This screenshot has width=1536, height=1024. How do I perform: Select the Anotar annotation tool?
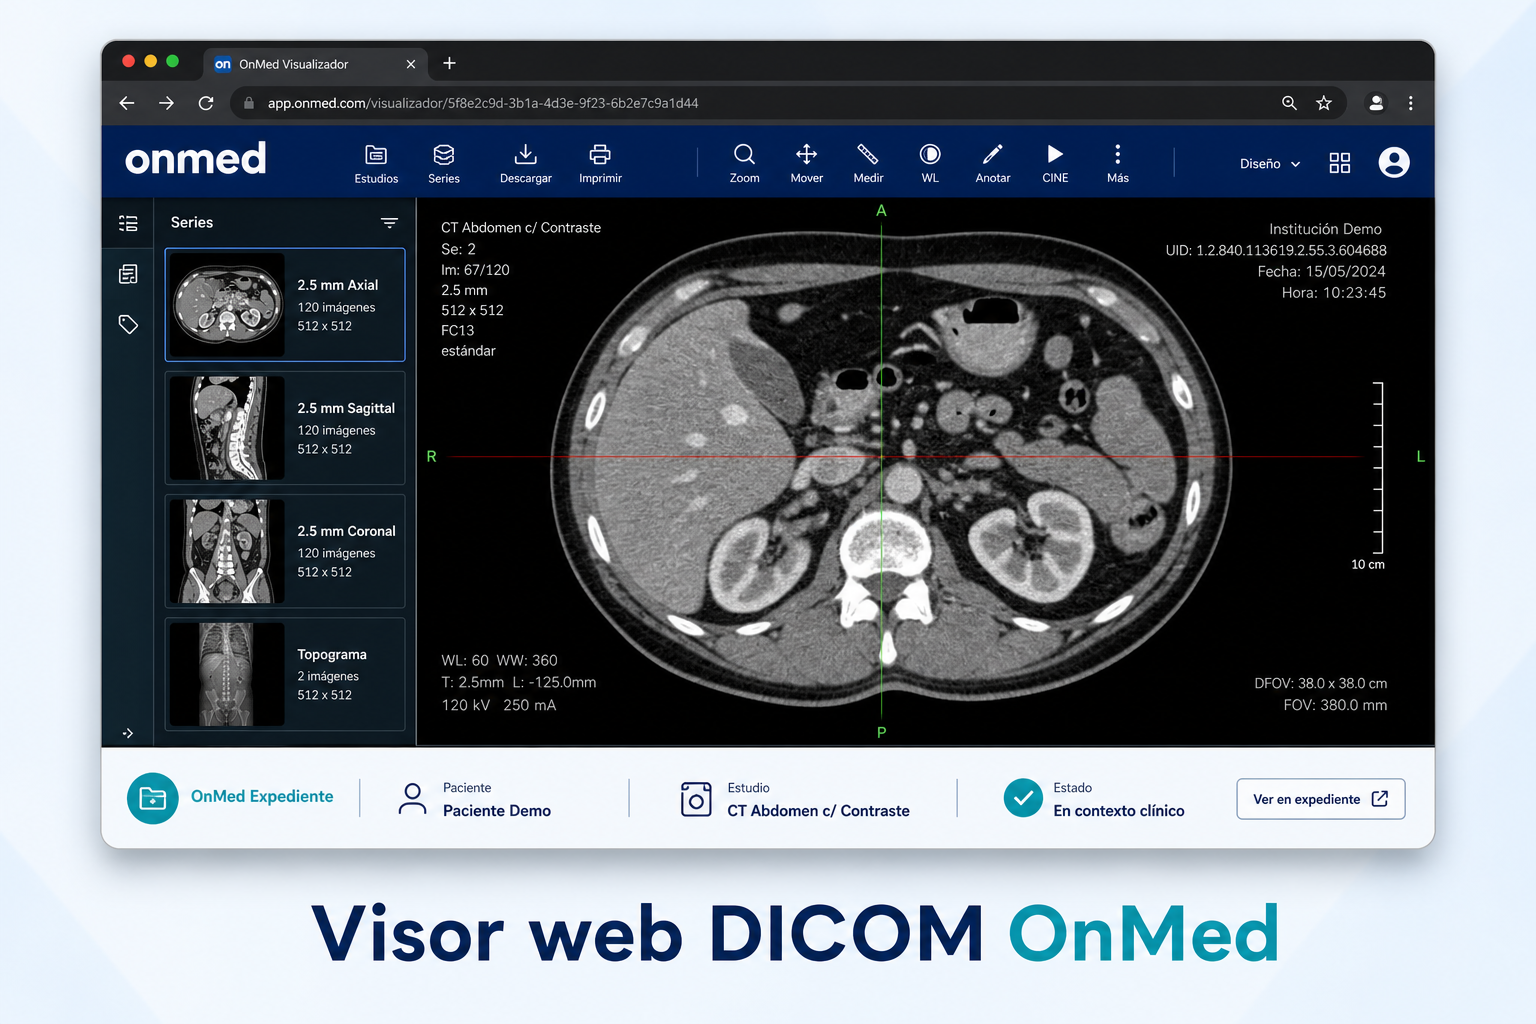point(993,164)
